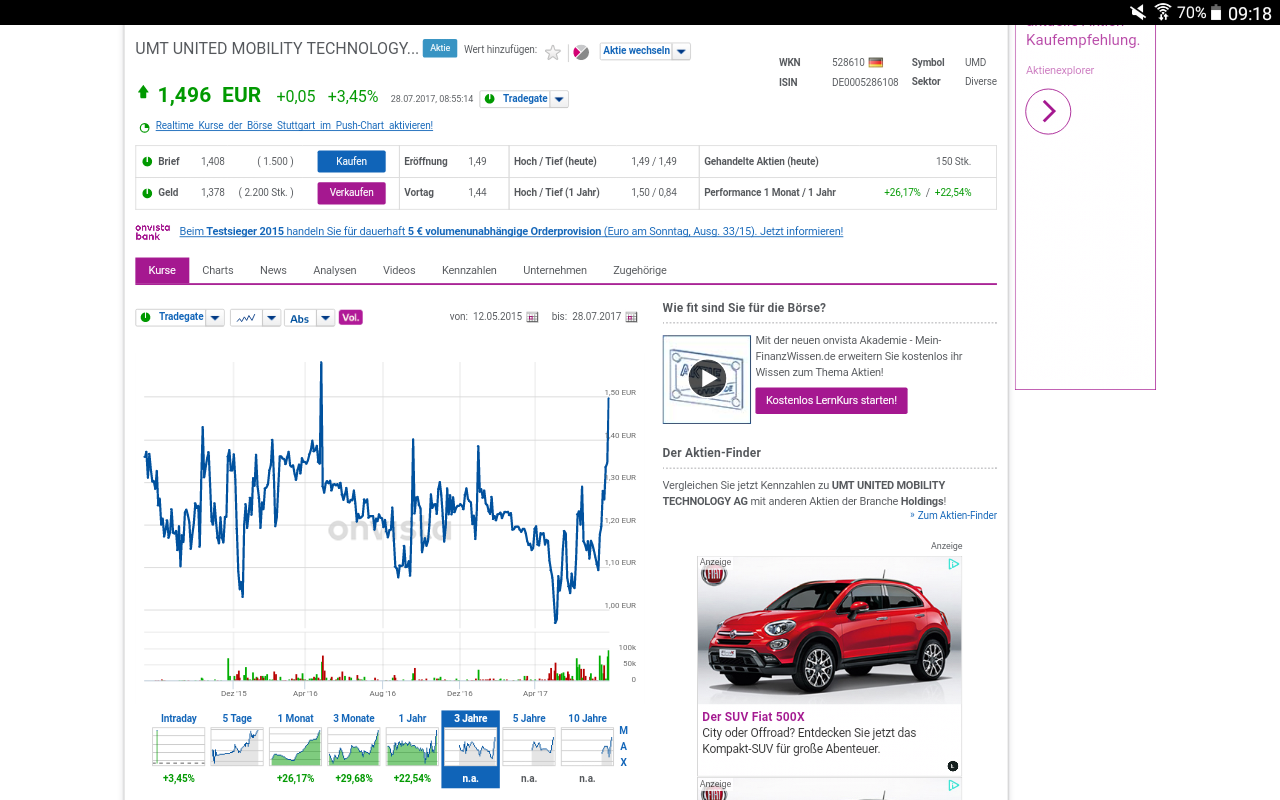Open the 'von' date calendar picker
1280x800 pixels.
pyautogui.click(x=533, y=317)
